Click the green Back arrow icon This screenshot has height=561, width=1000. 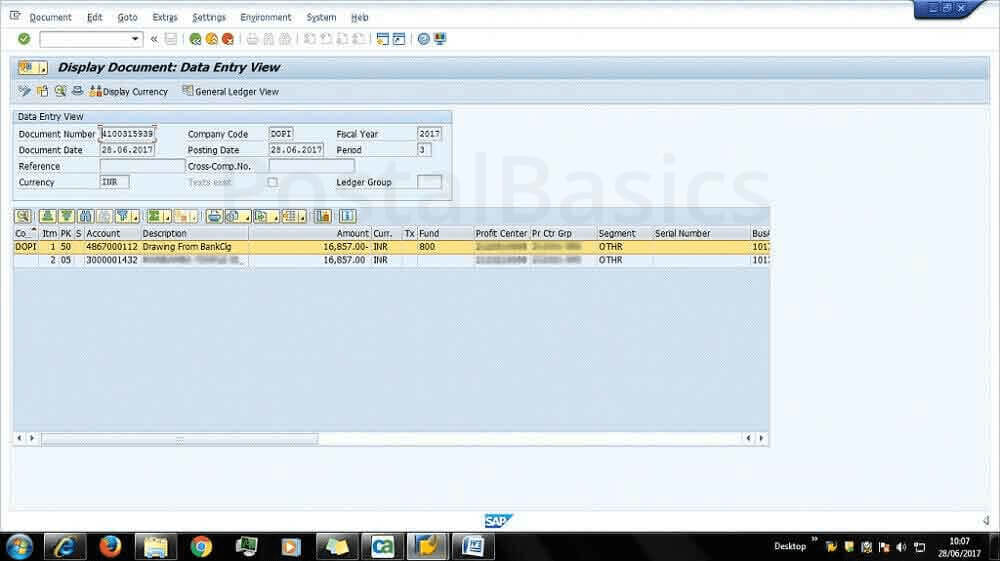196,39
